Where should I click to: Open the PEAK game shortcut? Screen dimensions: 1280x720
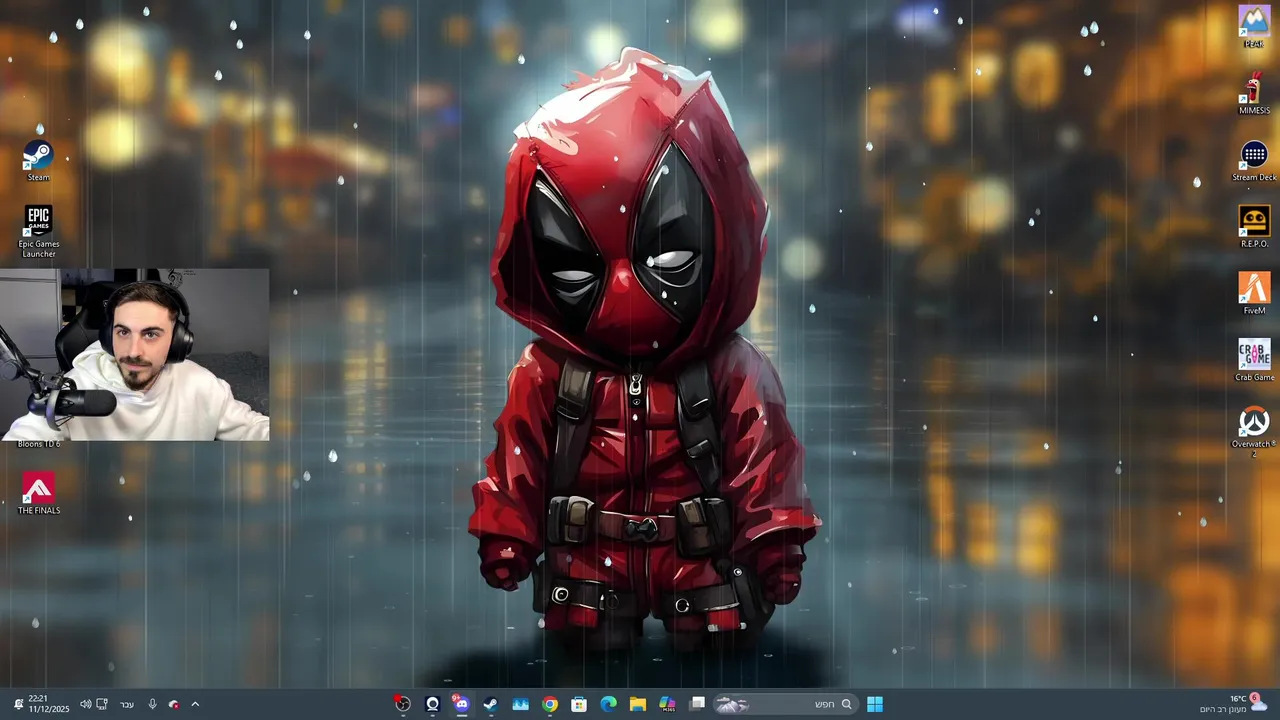1254,27
